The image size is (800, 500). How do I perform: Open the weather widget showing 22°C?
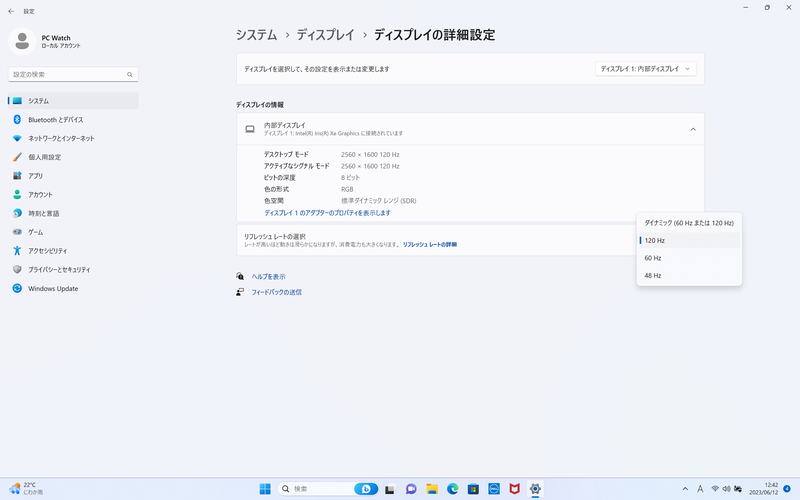click(x=27, y=489)
